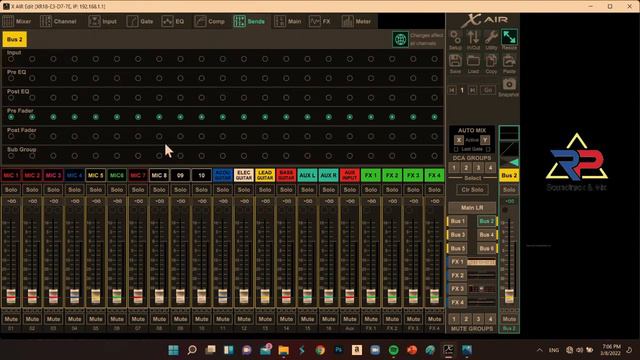Viewport: 640px width, 360px height.
Task: Select Pre EQ tap for MIC 2 column
Action: (32, 78)
